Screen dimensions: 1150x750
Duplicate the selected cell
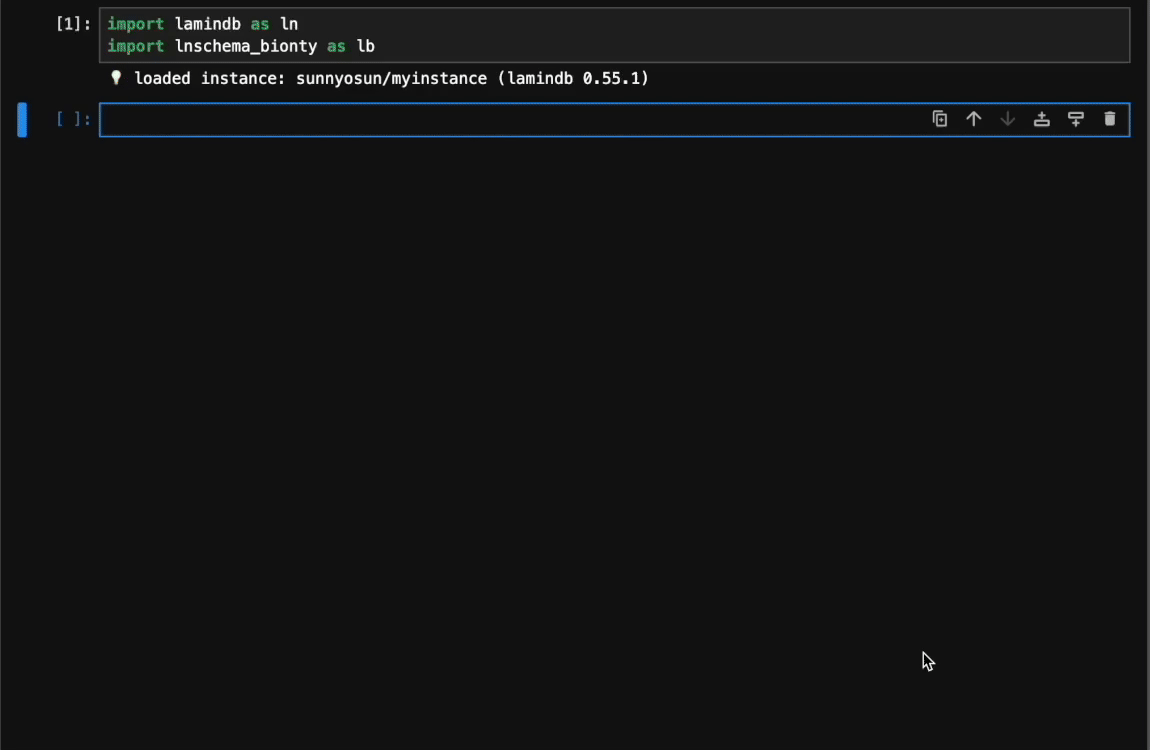pos(940,118)
